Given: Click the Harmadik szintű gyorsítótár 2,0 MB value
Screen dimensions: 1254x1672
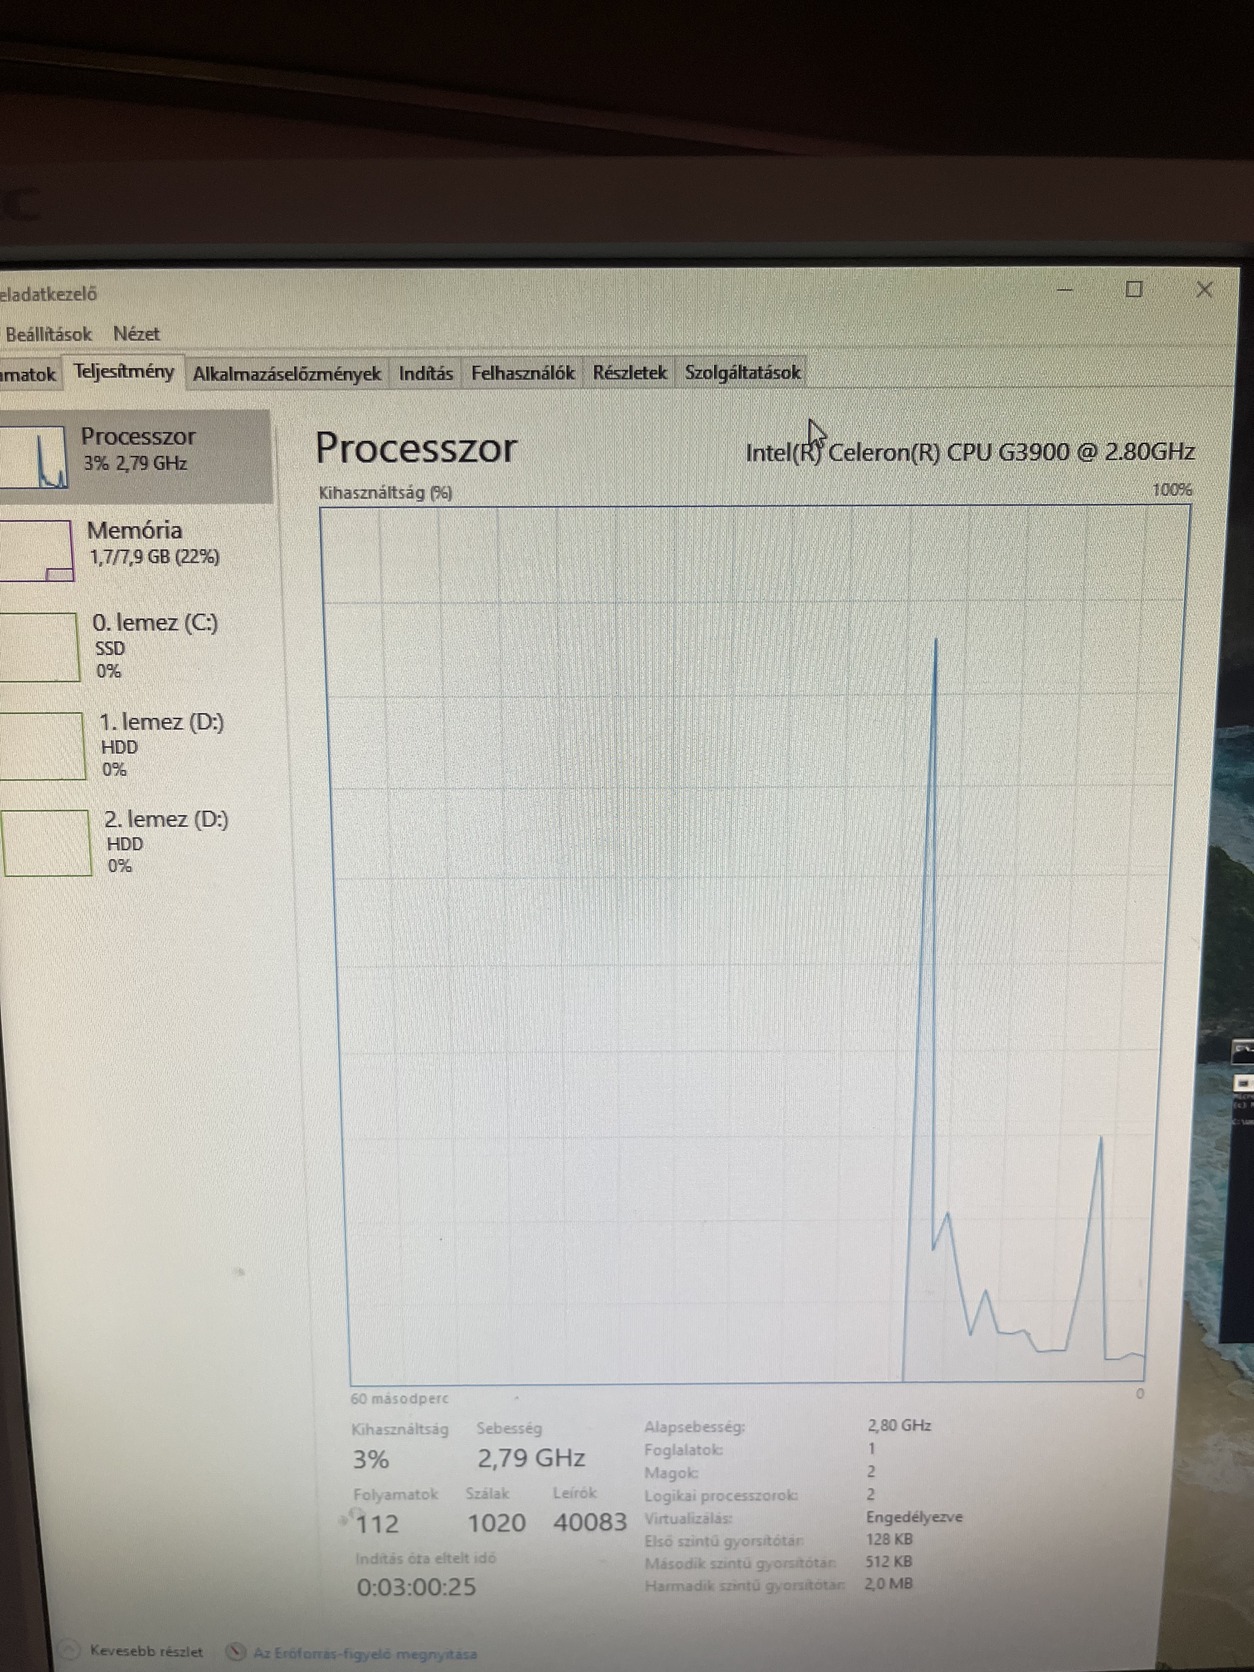Looking at the screenshot, I should click(x=889, y=1584).
